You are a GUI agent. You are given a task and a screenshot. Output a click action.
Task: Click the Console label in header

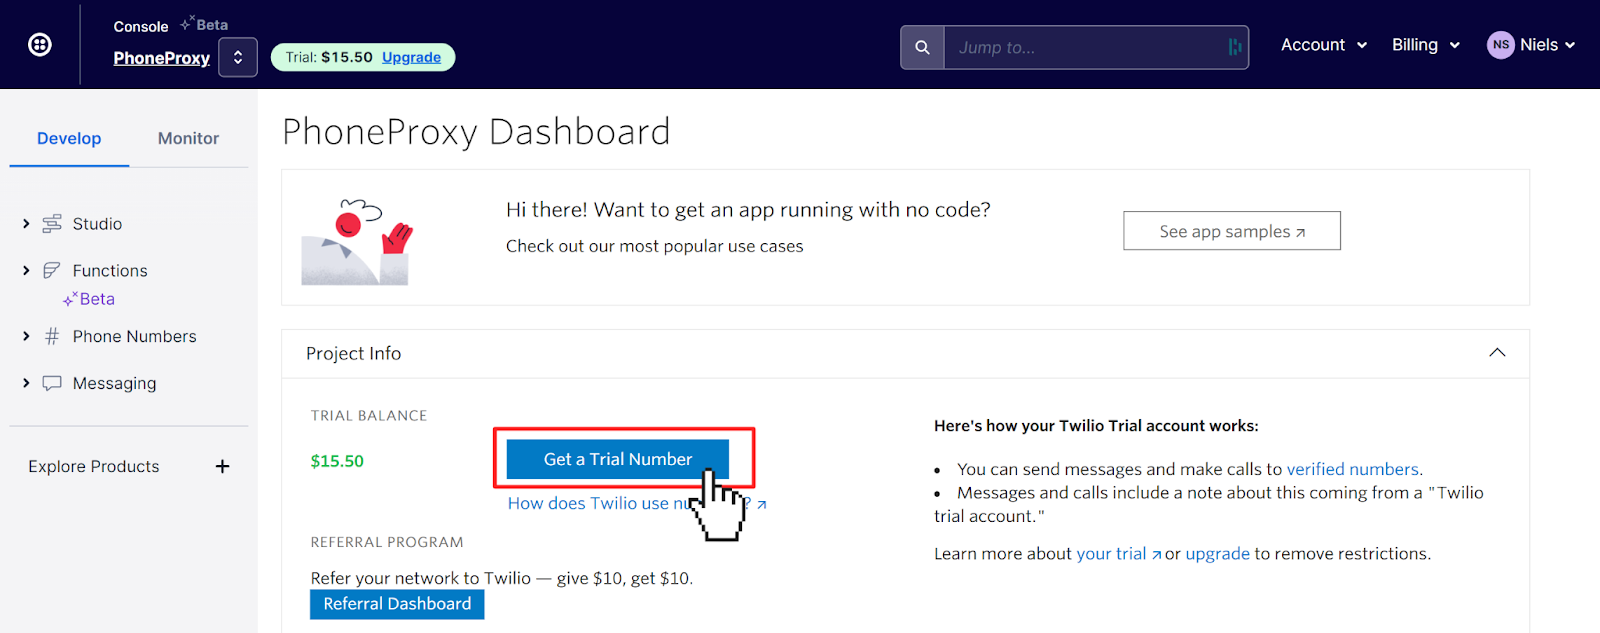point(141,27)
